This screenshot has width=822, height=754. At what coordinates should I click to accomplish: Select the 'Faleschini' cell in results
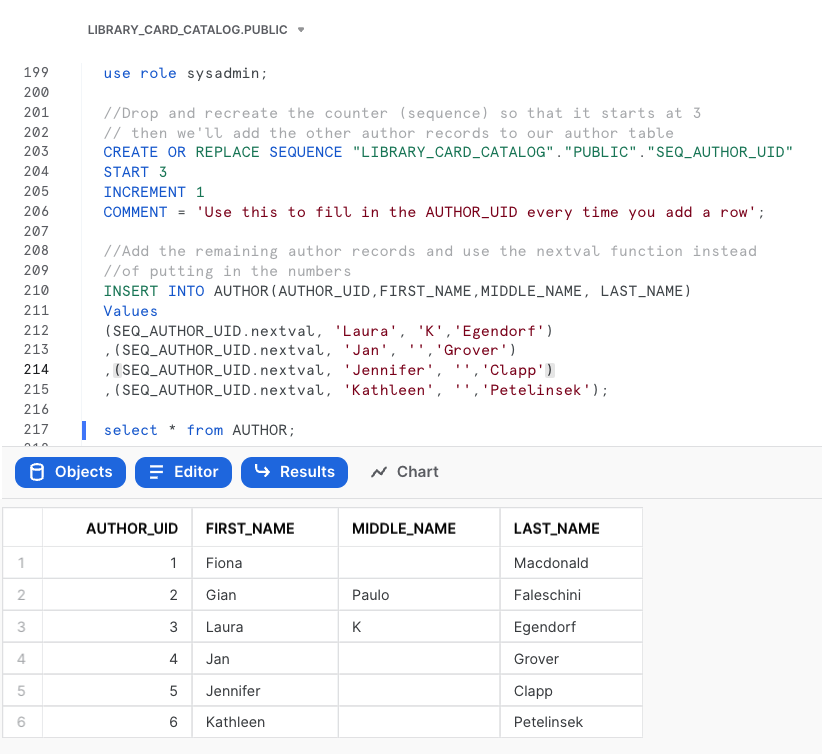[x=571, y=595]
